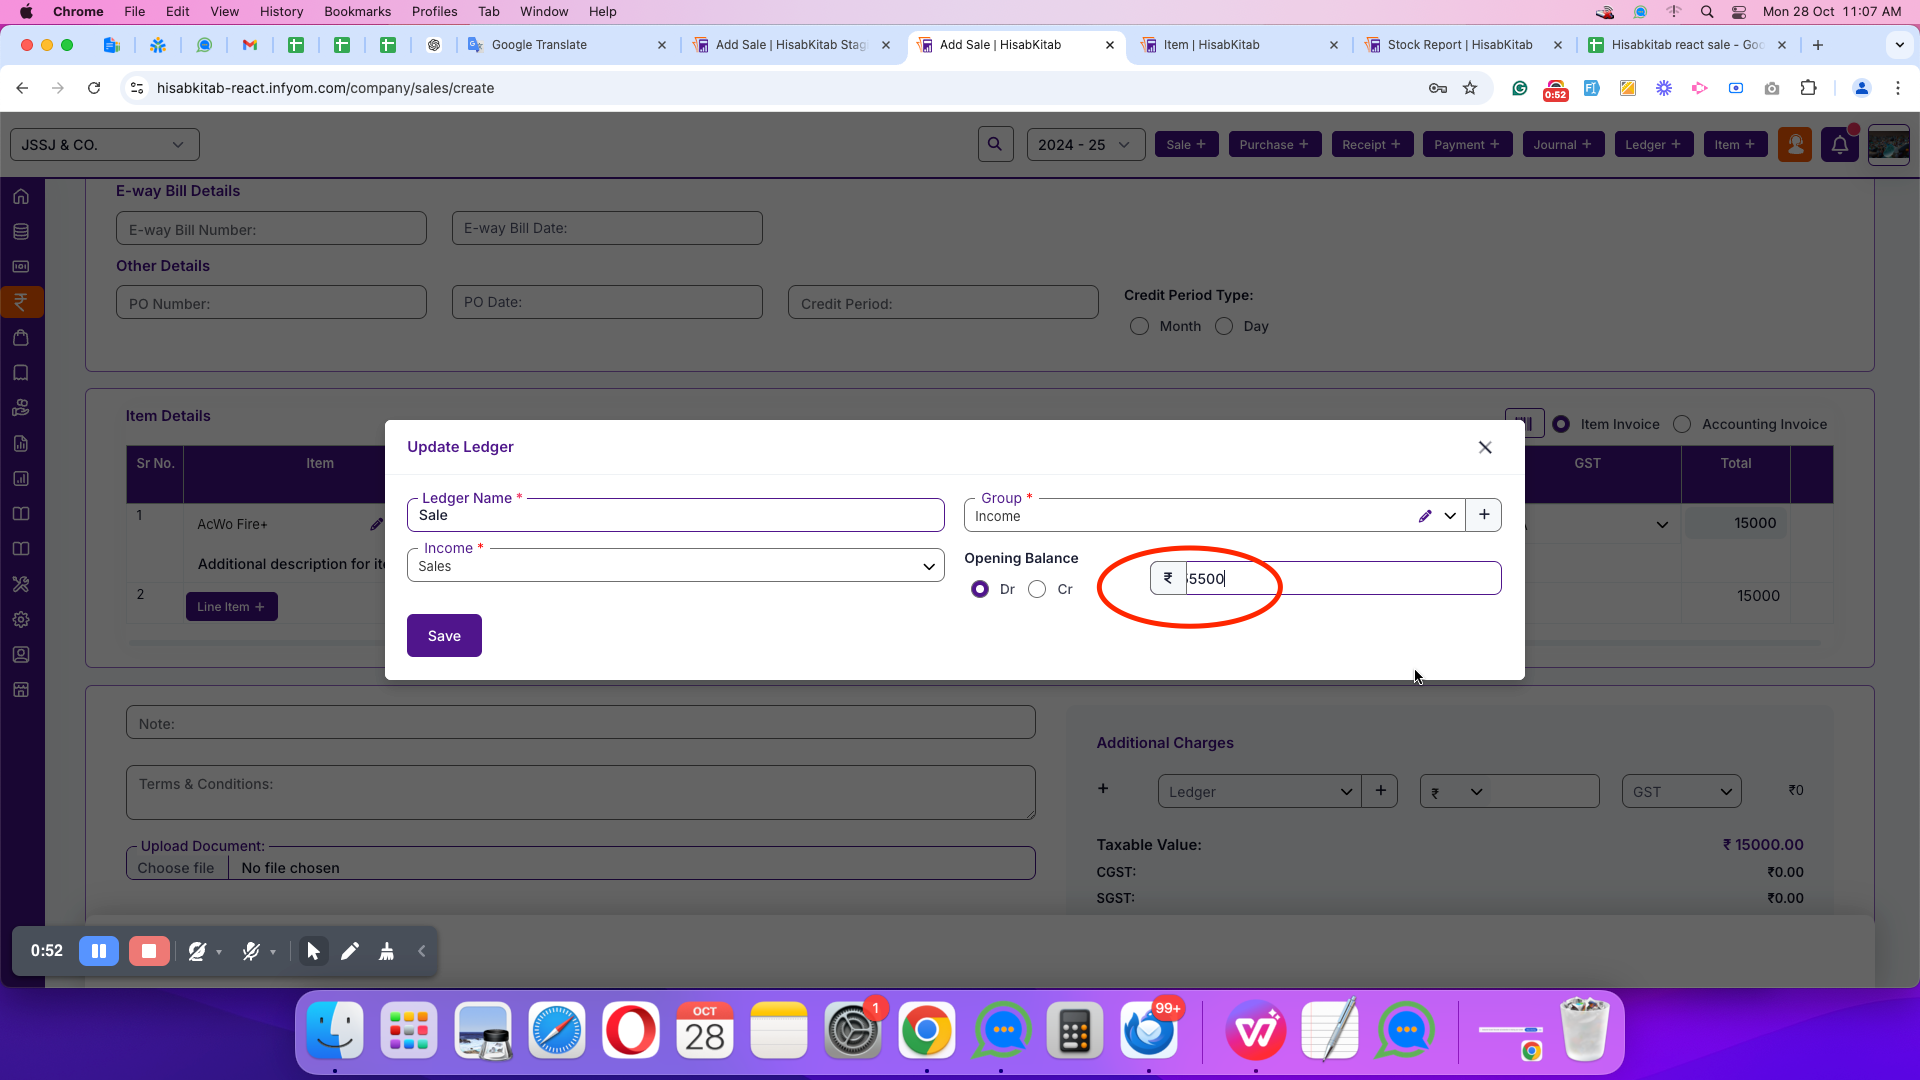Open the JSSJ & CO. company selector
Image resolution: width=1920 pixels, height=1080 pixels.
pyautogui.click(x=104, y=145)
